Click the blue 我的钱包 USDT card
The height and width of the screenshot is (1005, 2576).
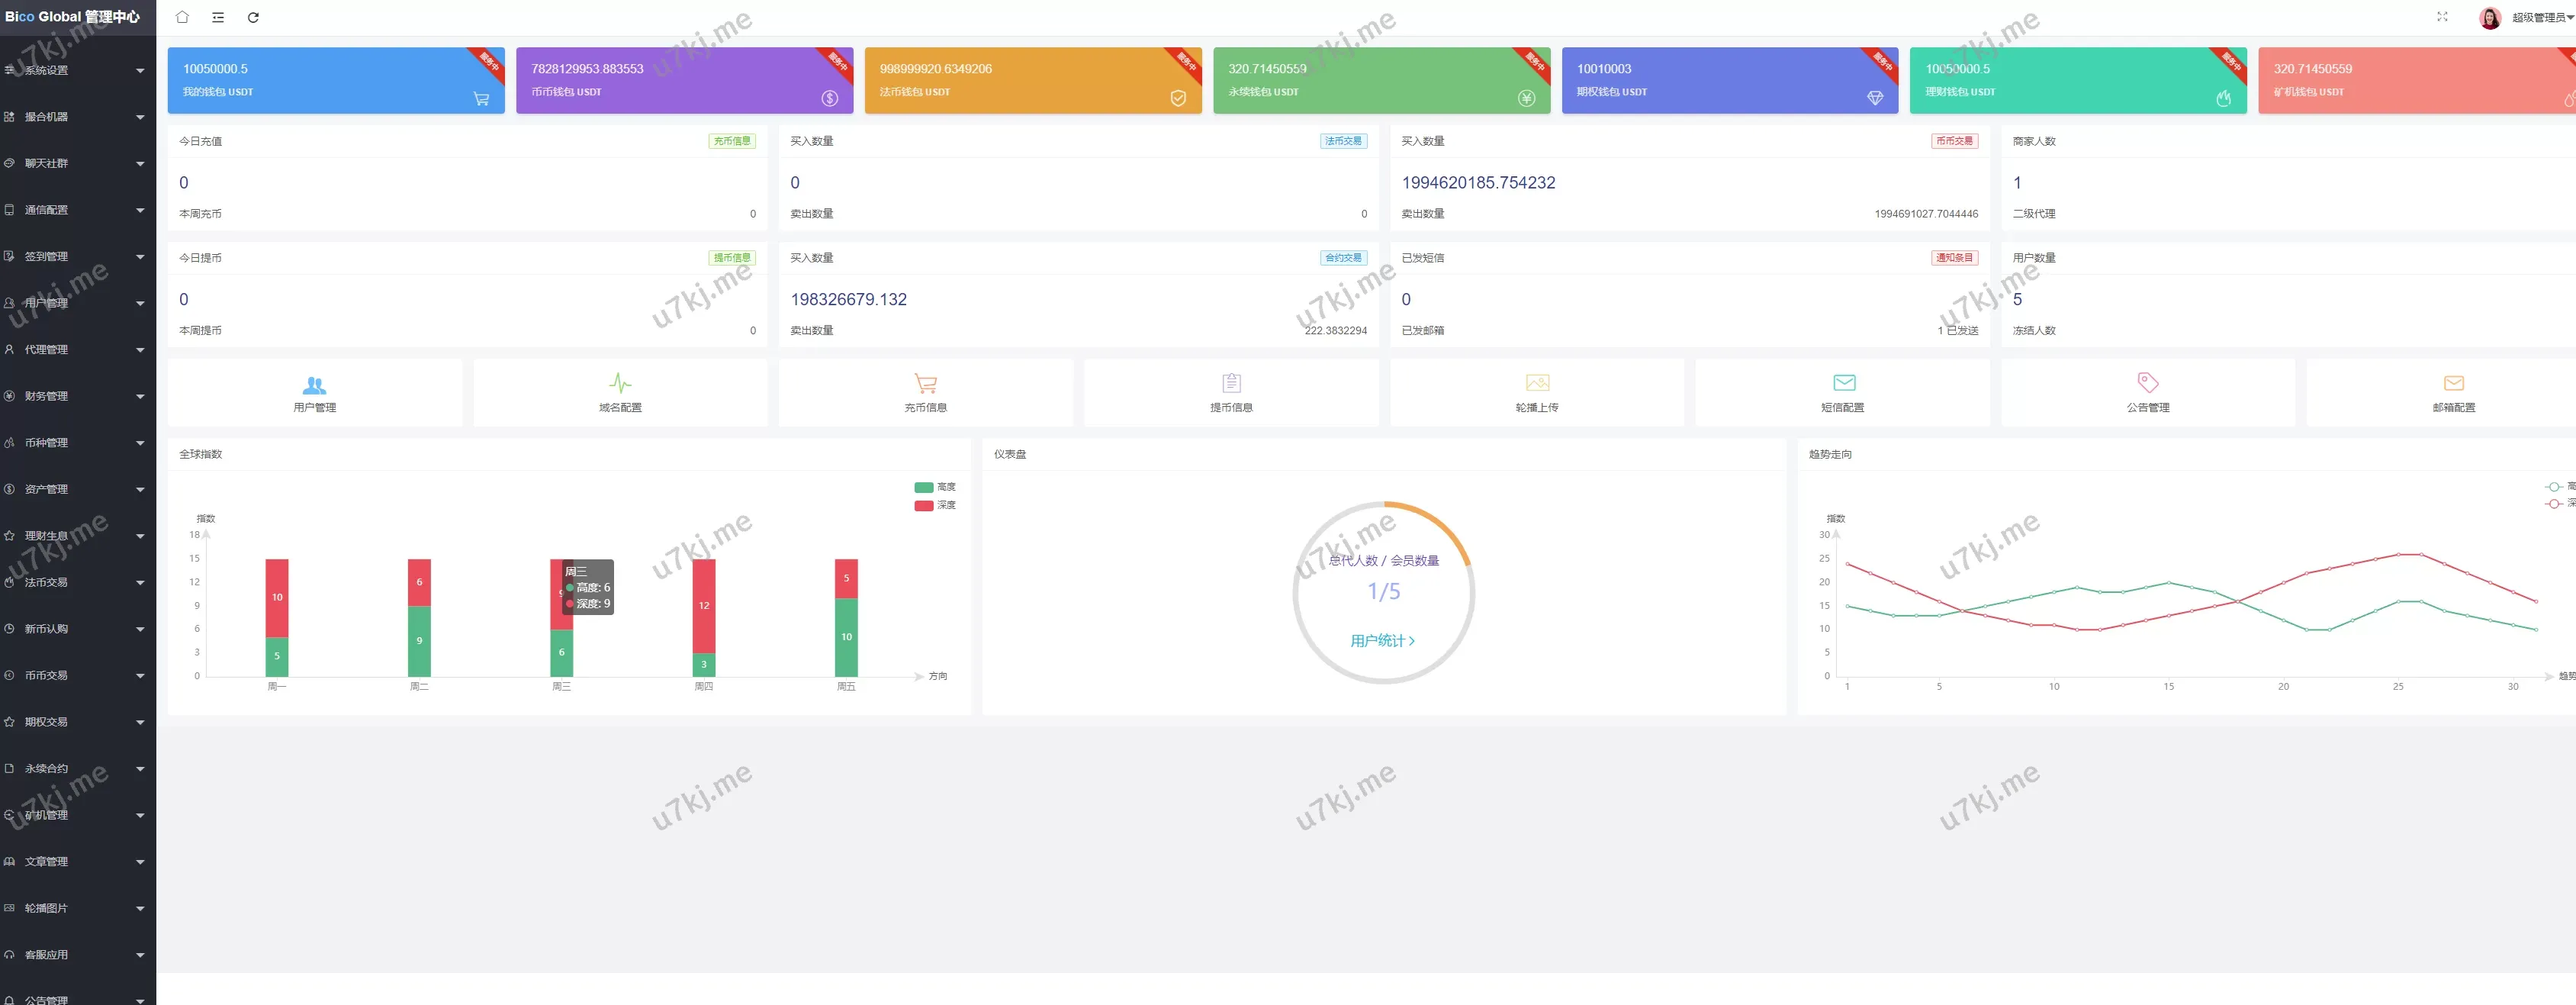(x=335, y=80)
